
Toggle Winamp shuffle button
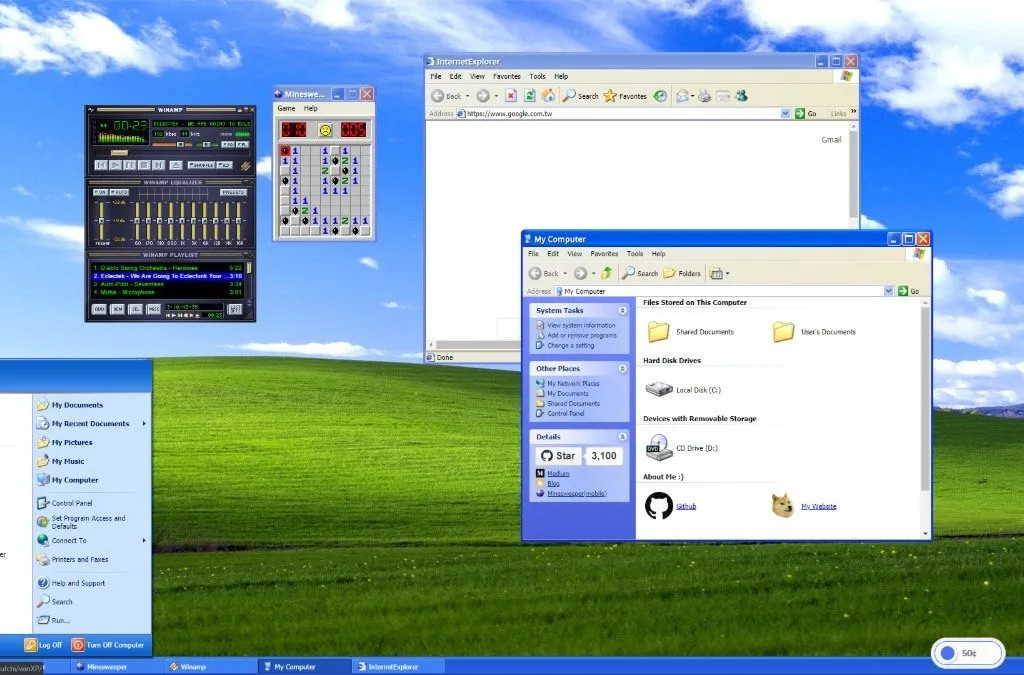pos(201,165)
